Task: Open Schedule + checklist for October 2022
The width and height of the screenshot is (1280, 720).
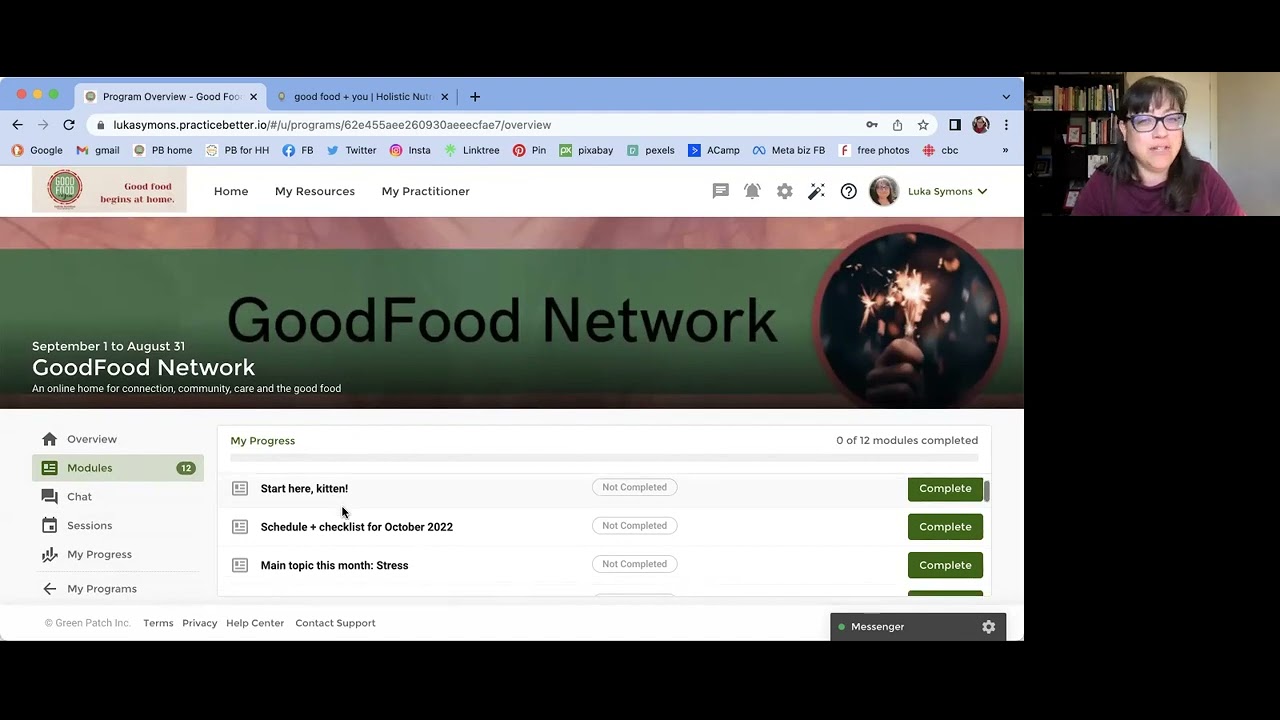Action: (356, 527)
